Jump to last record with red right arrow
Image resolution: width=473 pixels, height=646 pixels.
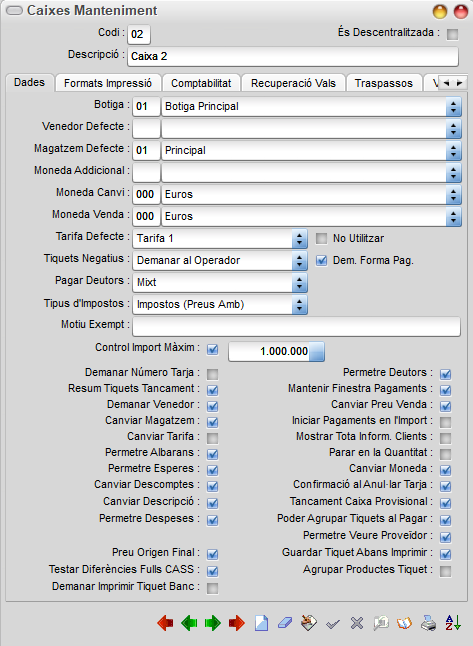point(236,623)
